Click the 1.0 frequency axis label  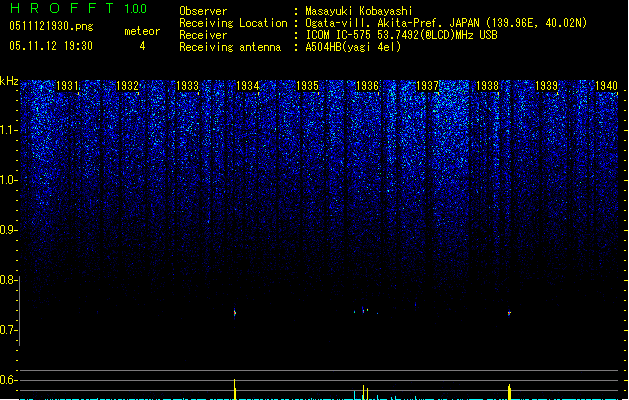tap(8, 180)
